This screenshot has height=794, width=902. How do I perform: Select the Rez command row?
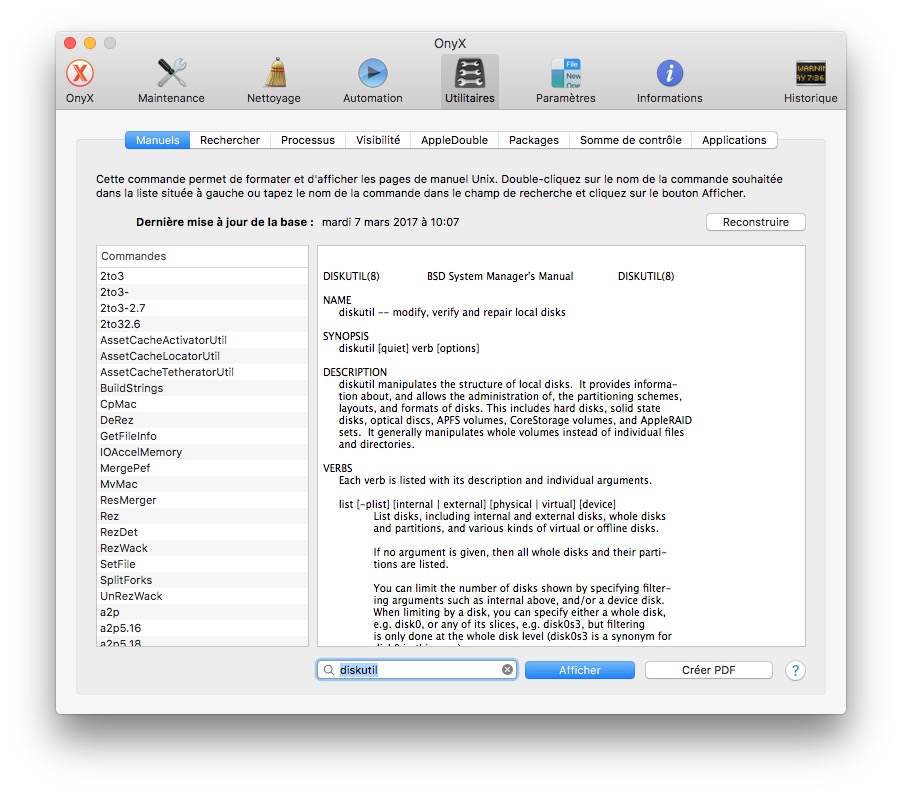202,516
